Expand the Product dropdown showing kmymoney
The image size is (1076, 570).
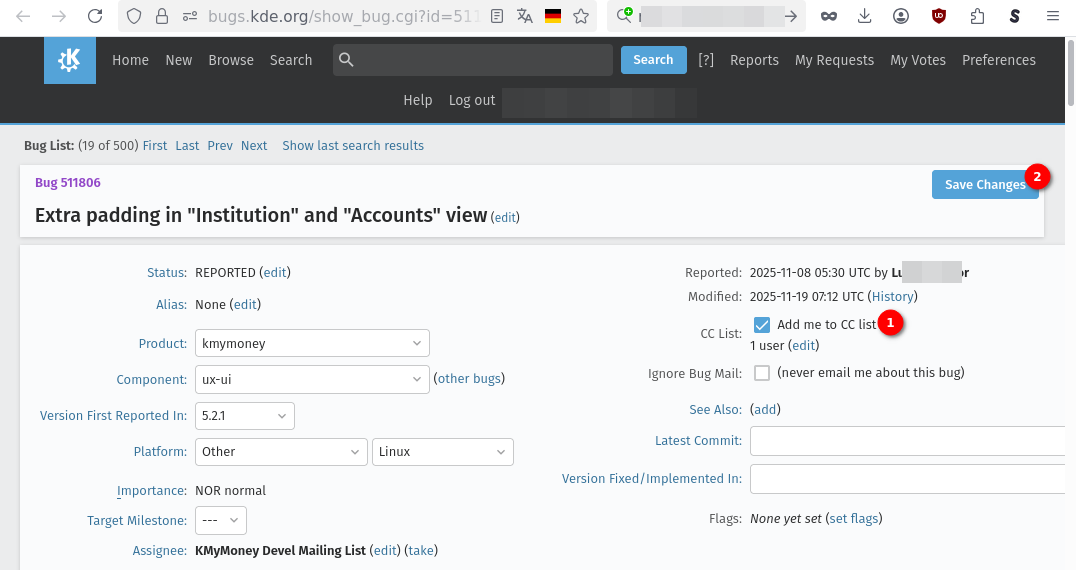point(312,343)
